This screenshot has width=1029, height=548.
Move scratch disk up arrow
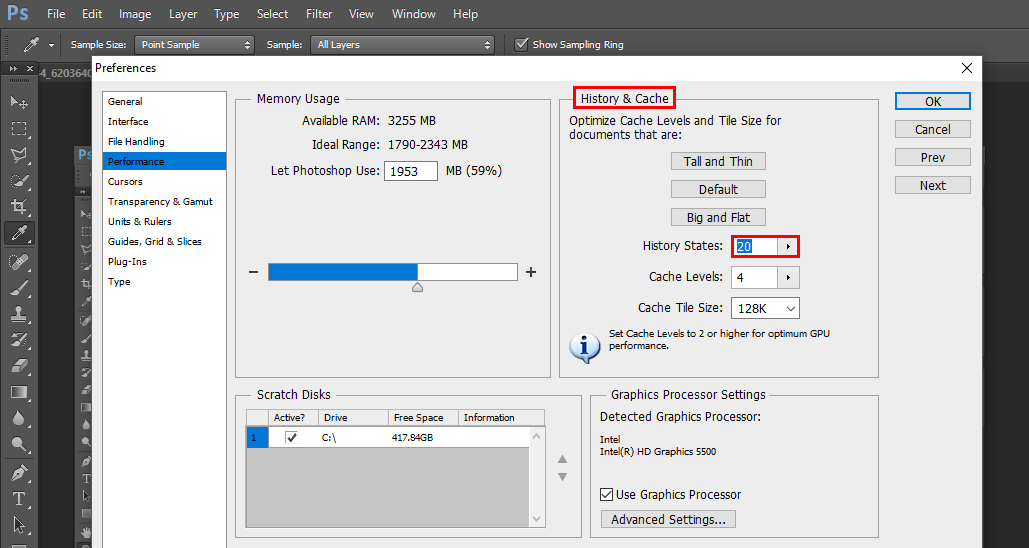point(562,459)
